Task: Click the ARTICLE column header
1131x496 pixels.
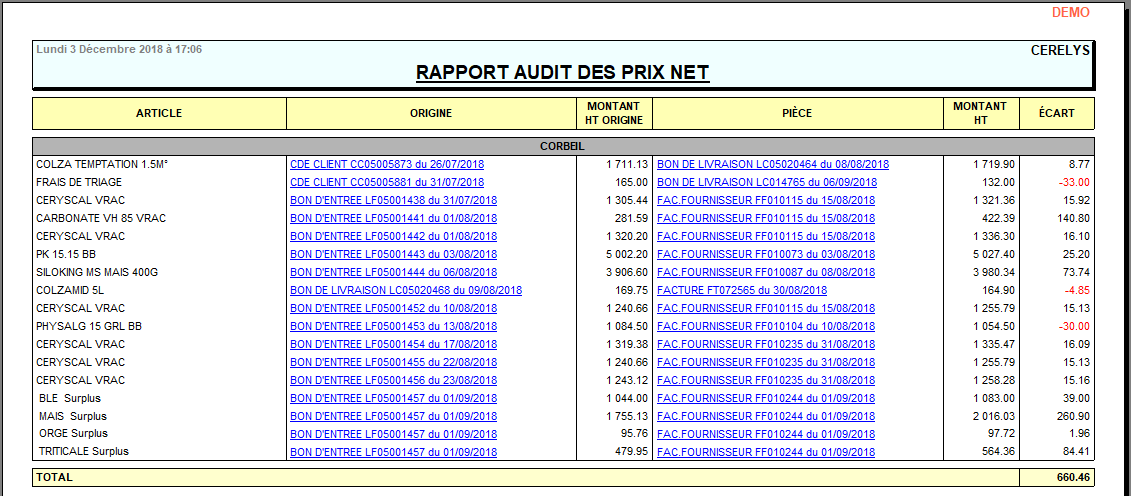Action: coord(159,113)
